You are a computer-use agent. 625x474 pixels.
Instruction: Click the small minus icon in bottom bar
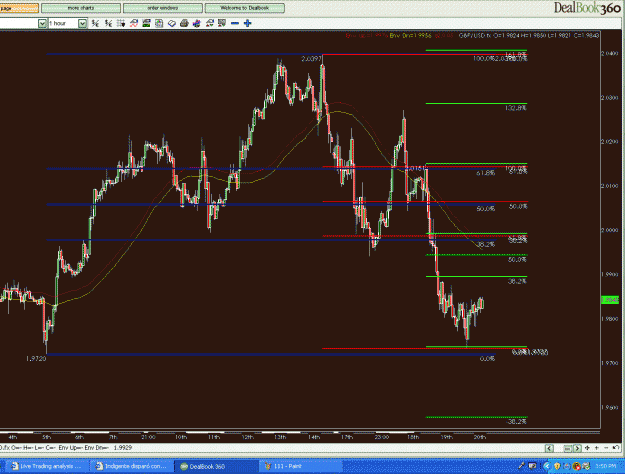point(606,448)
